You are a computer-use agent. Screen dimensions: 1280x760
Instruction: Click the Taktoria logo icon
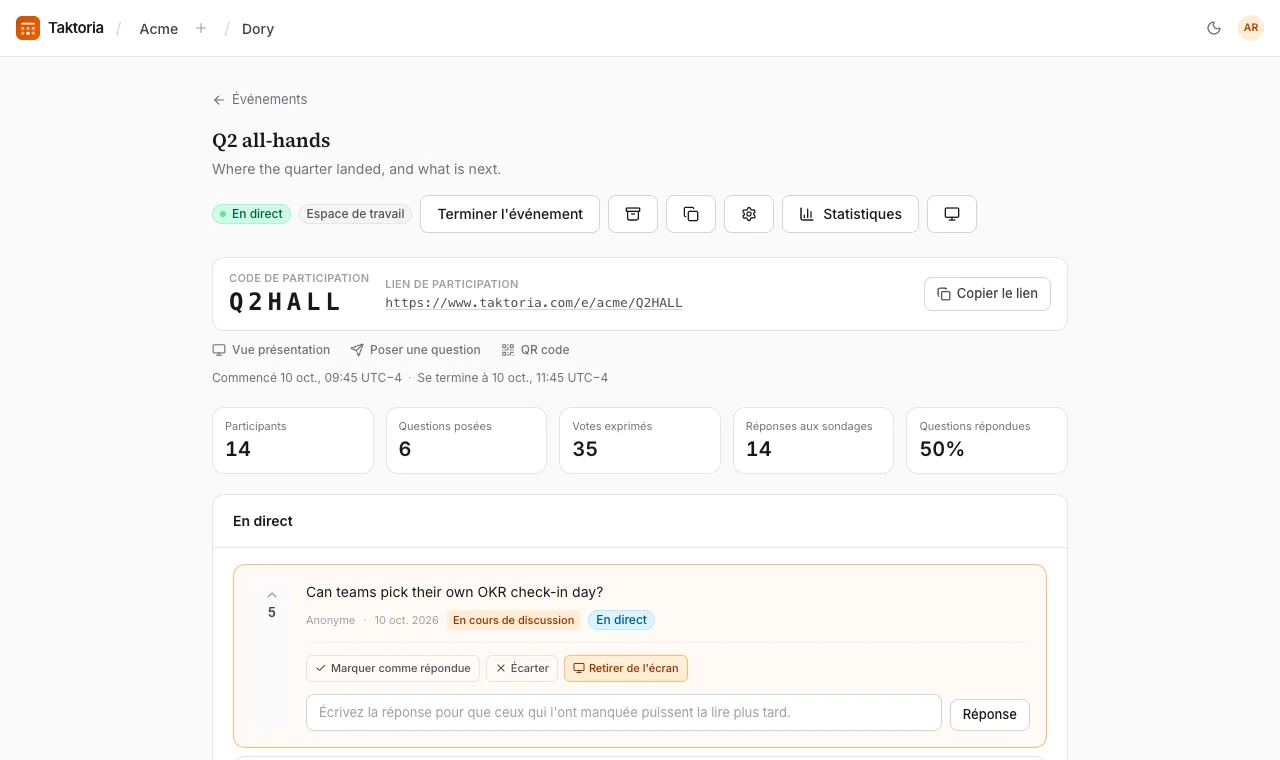[28, 28]
